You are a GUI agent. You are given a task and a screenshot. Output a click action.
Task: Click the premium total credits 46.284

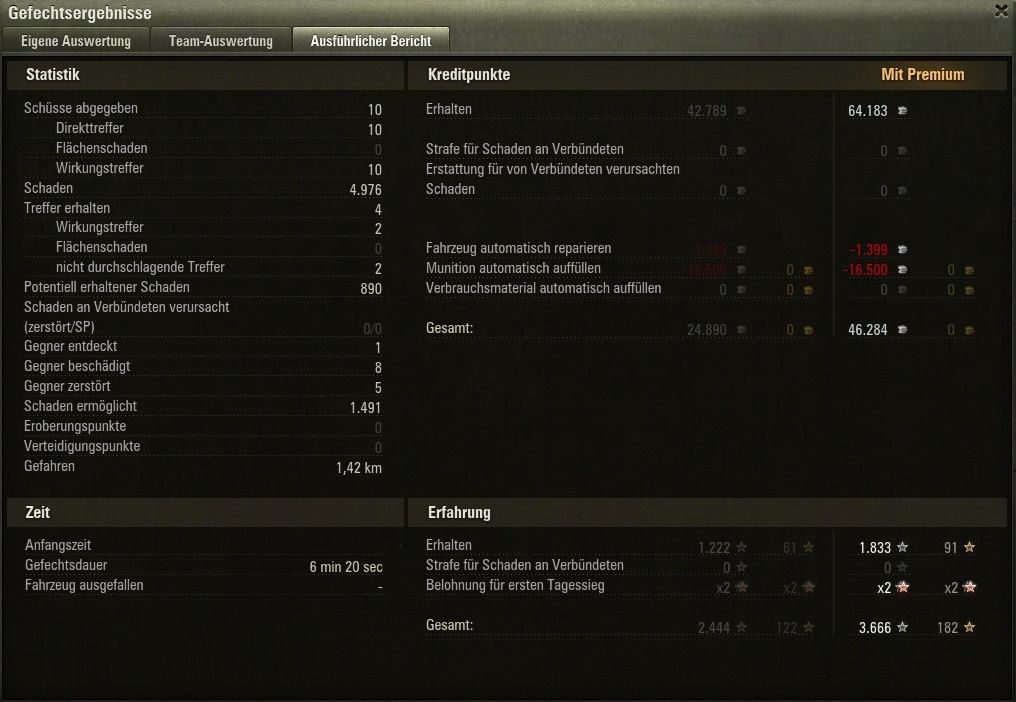click(868, 330)
